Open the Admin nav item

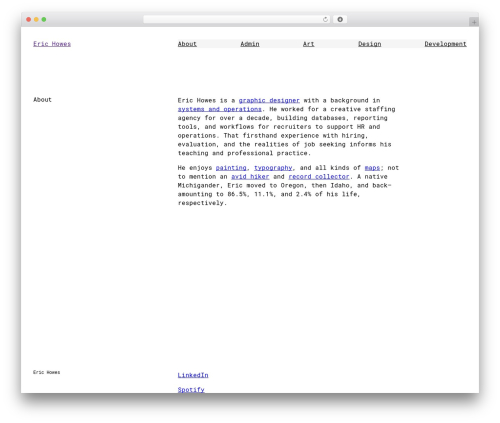[x=250, y=44]
